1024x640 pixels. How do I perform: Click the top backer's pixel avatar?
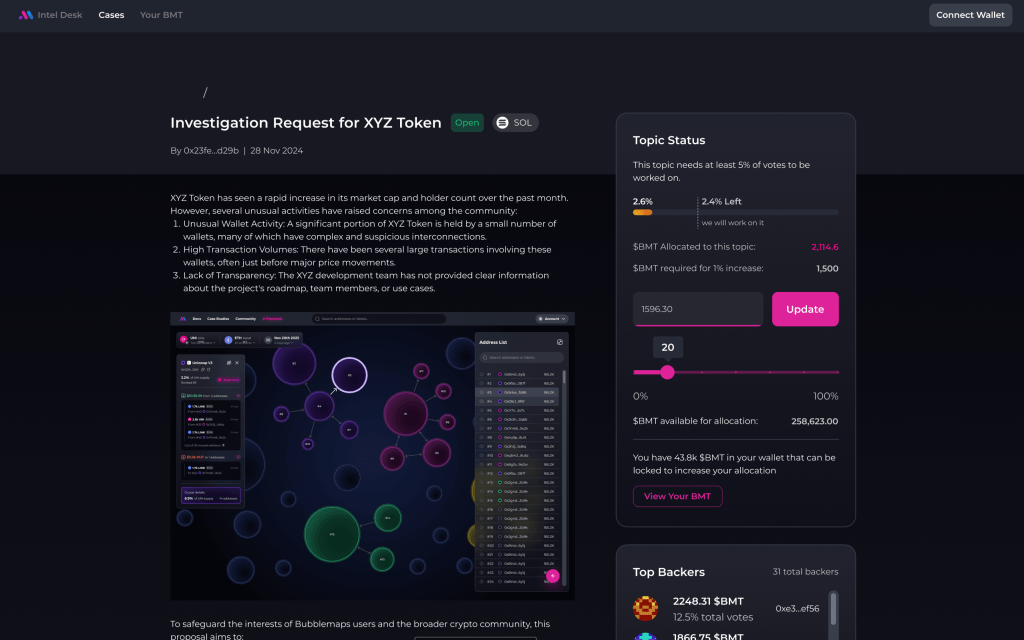coord(646,608)
